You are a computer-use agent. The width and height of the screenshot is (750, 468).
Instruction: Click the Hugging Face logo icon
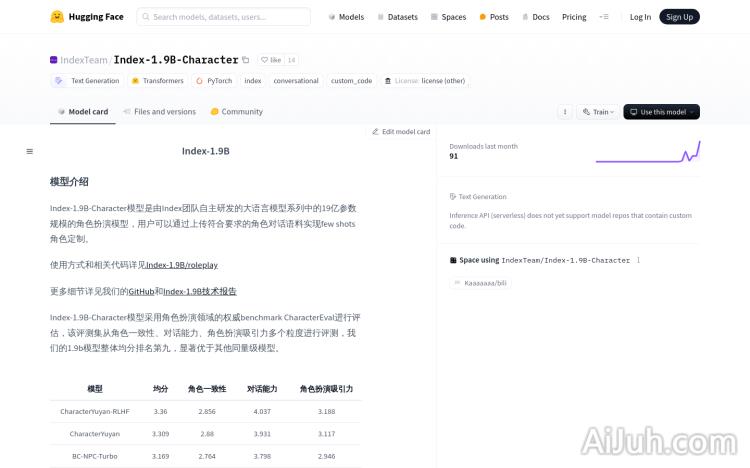coord(57,17)
